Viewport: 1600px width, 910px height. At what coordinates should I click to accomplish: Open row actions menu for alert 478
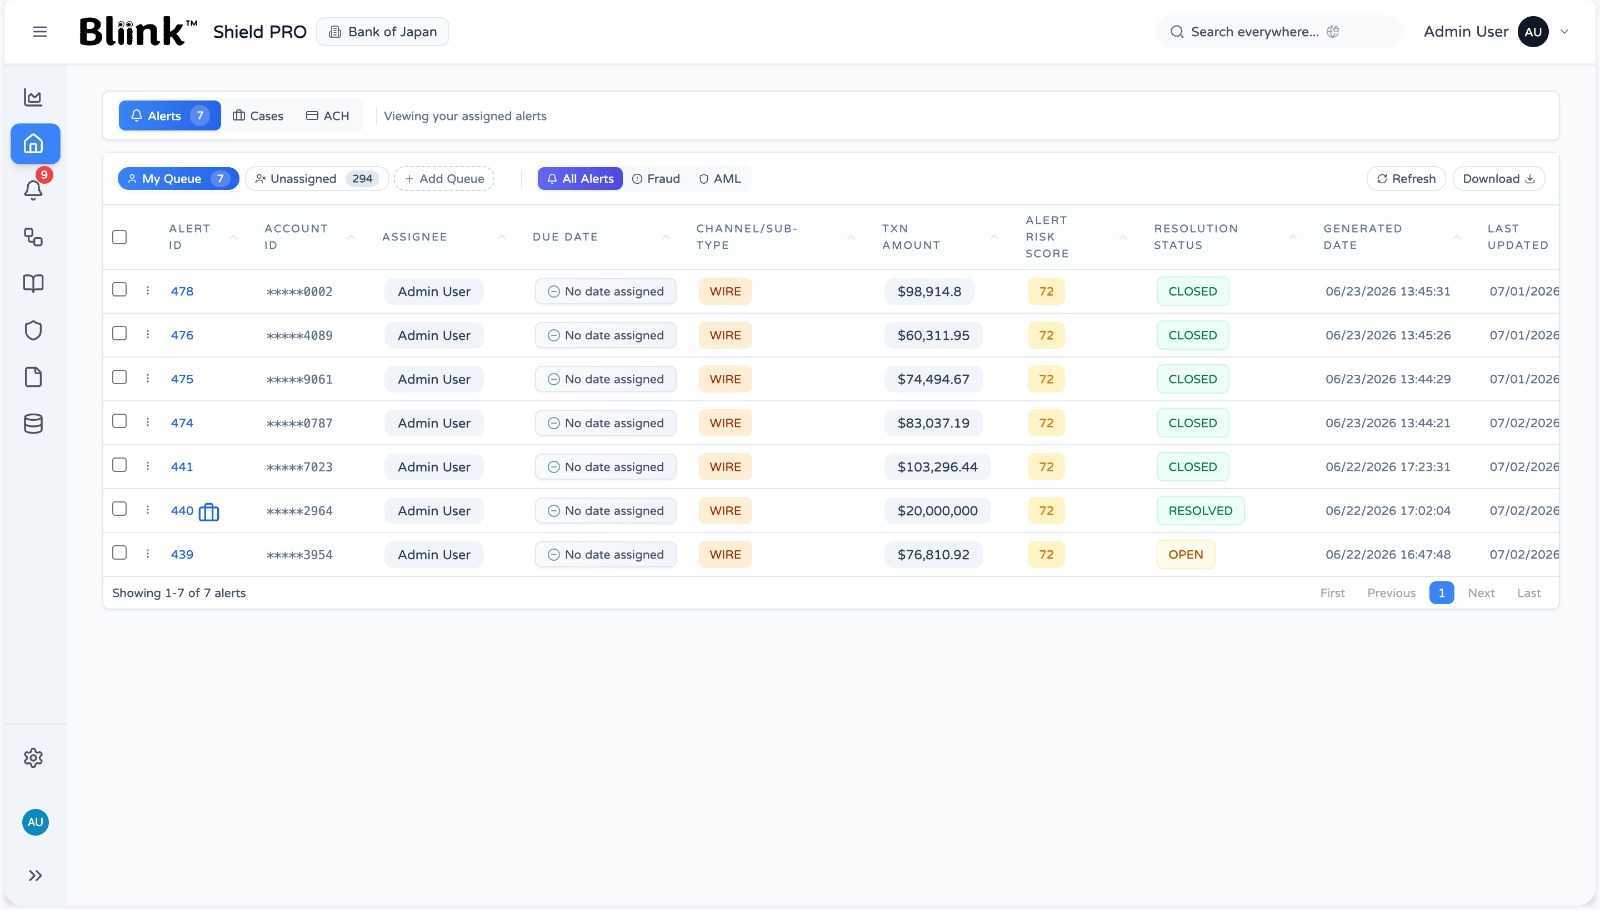(x=148, y=291)
